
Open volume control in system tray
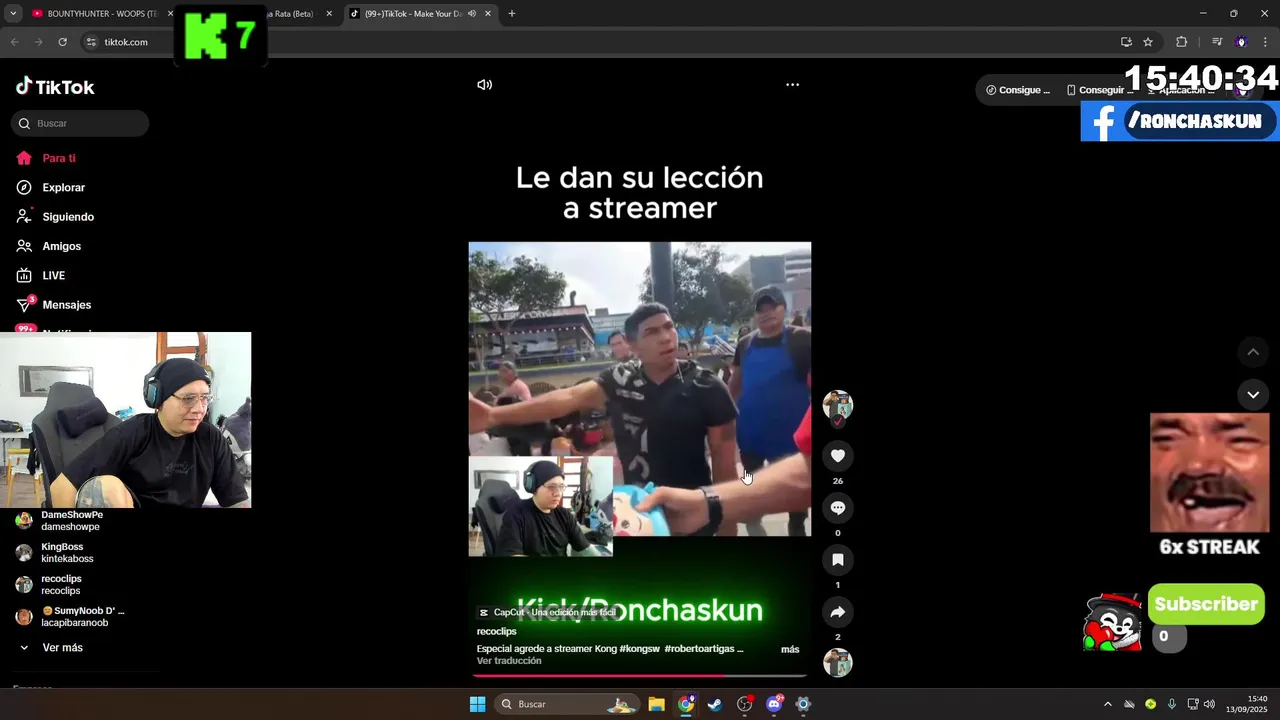click(x=1209, y=704)
